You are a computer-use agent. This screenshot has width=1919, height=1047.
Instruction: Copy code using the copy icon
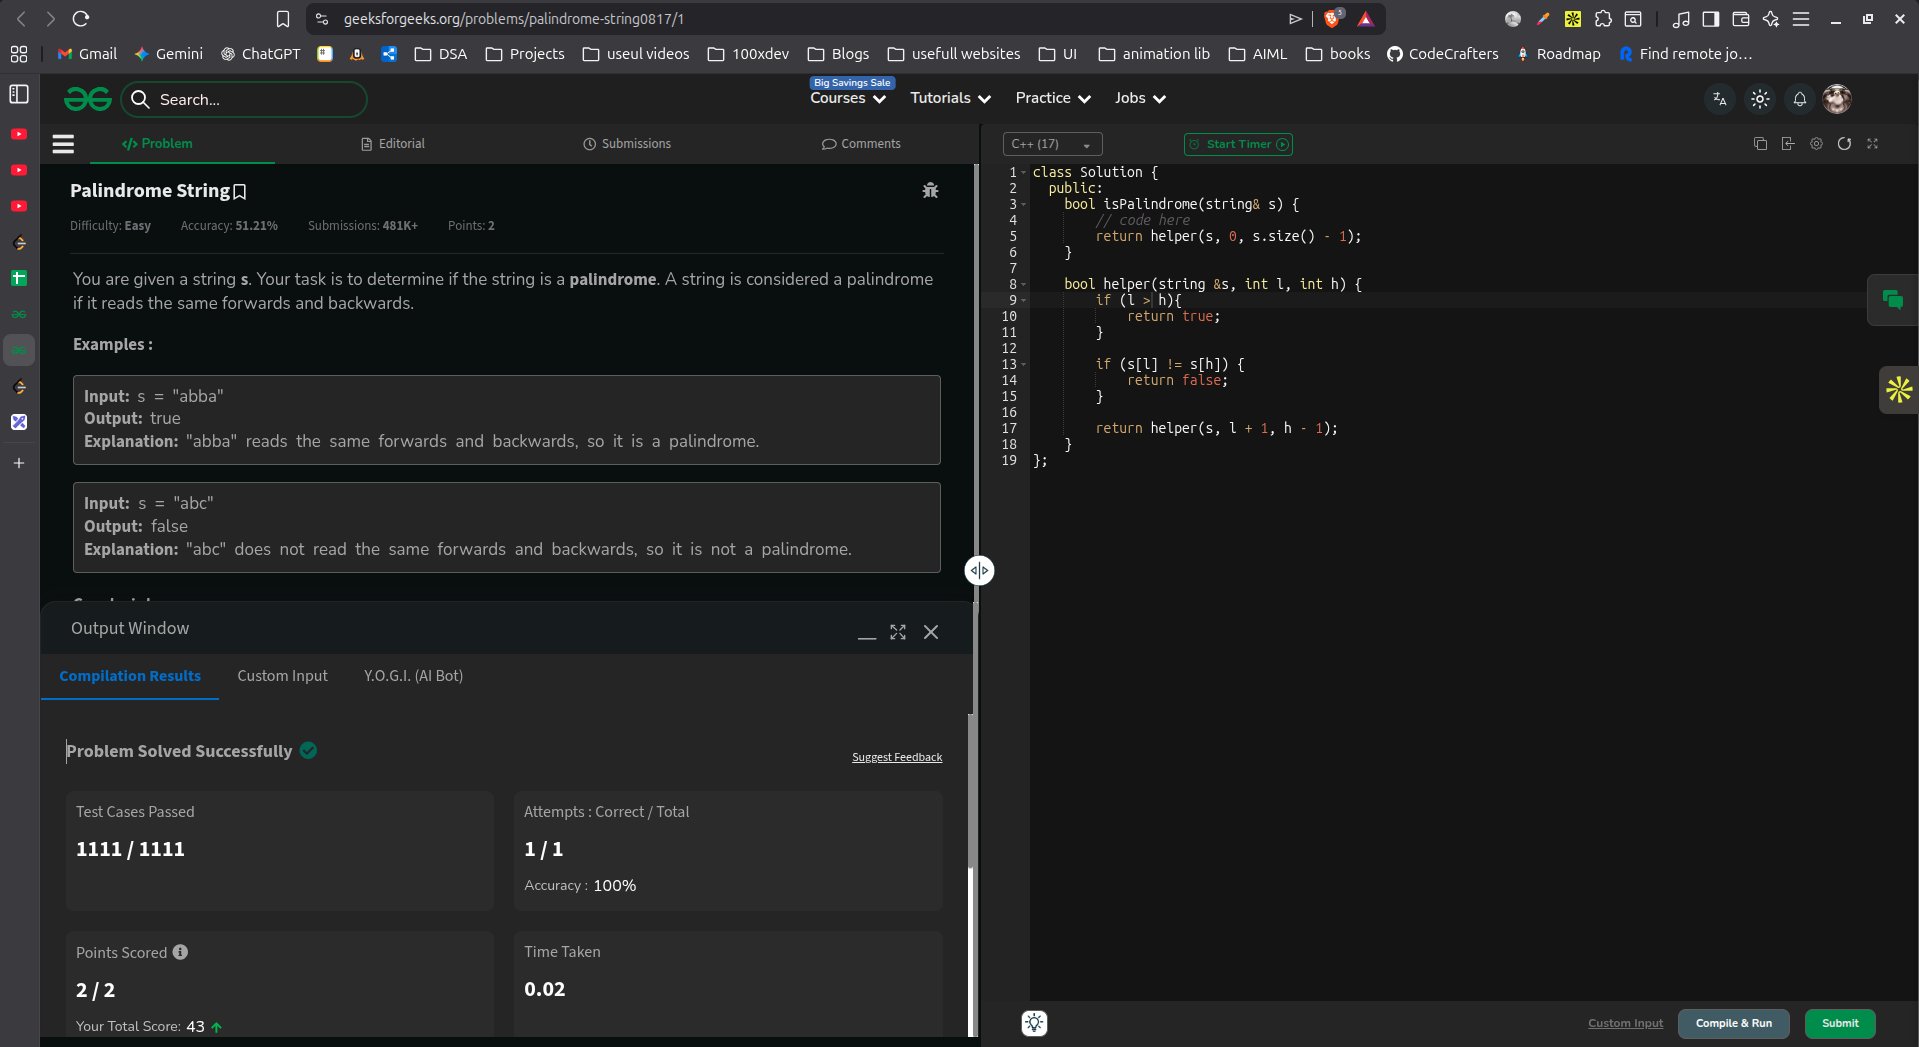[1760, 144]
